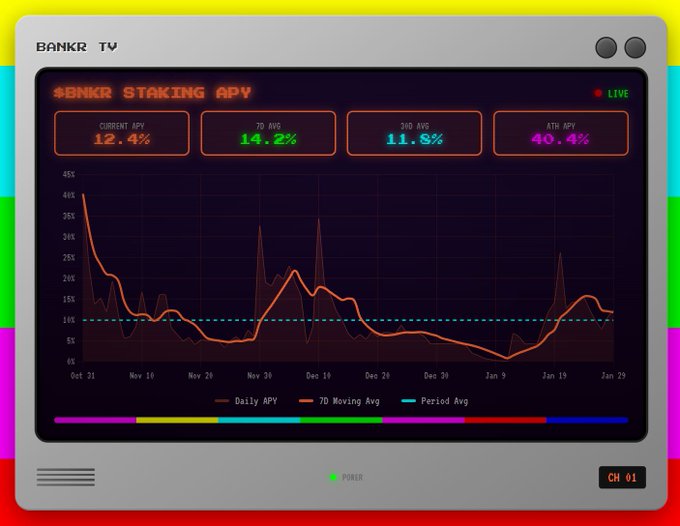680x526 pixels.
Task: Click the CH 01 channel display
Action: click(x=622, y=477)
